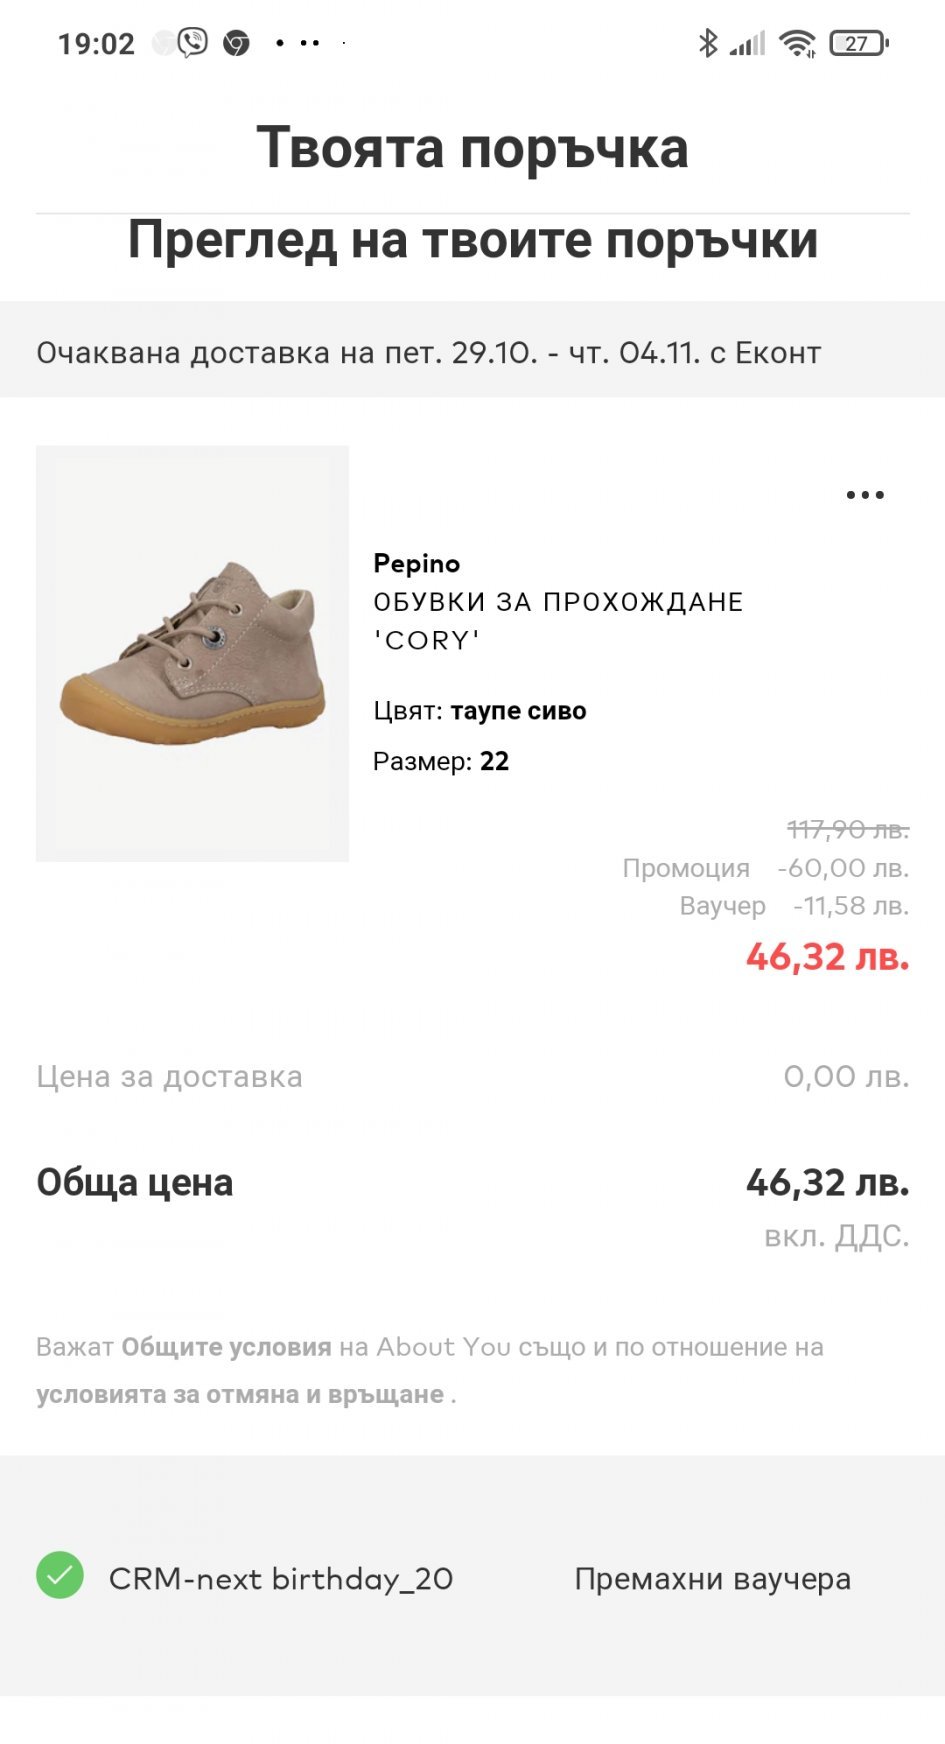This screenshot has height=1744, width=945.
Task: Tap the extra notification dots in status bar
Action: [x=298, y=43]
